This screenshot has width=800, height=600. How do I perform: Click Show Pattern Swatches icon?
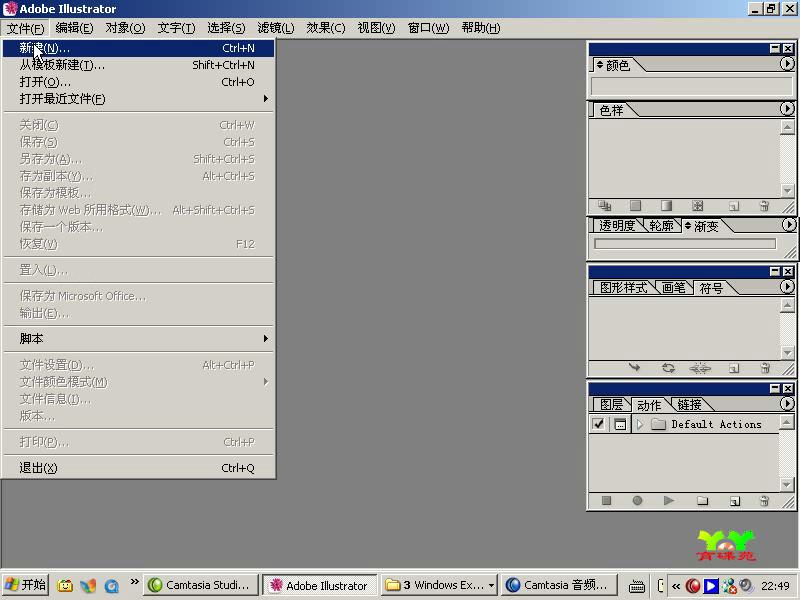click(697, 206)
